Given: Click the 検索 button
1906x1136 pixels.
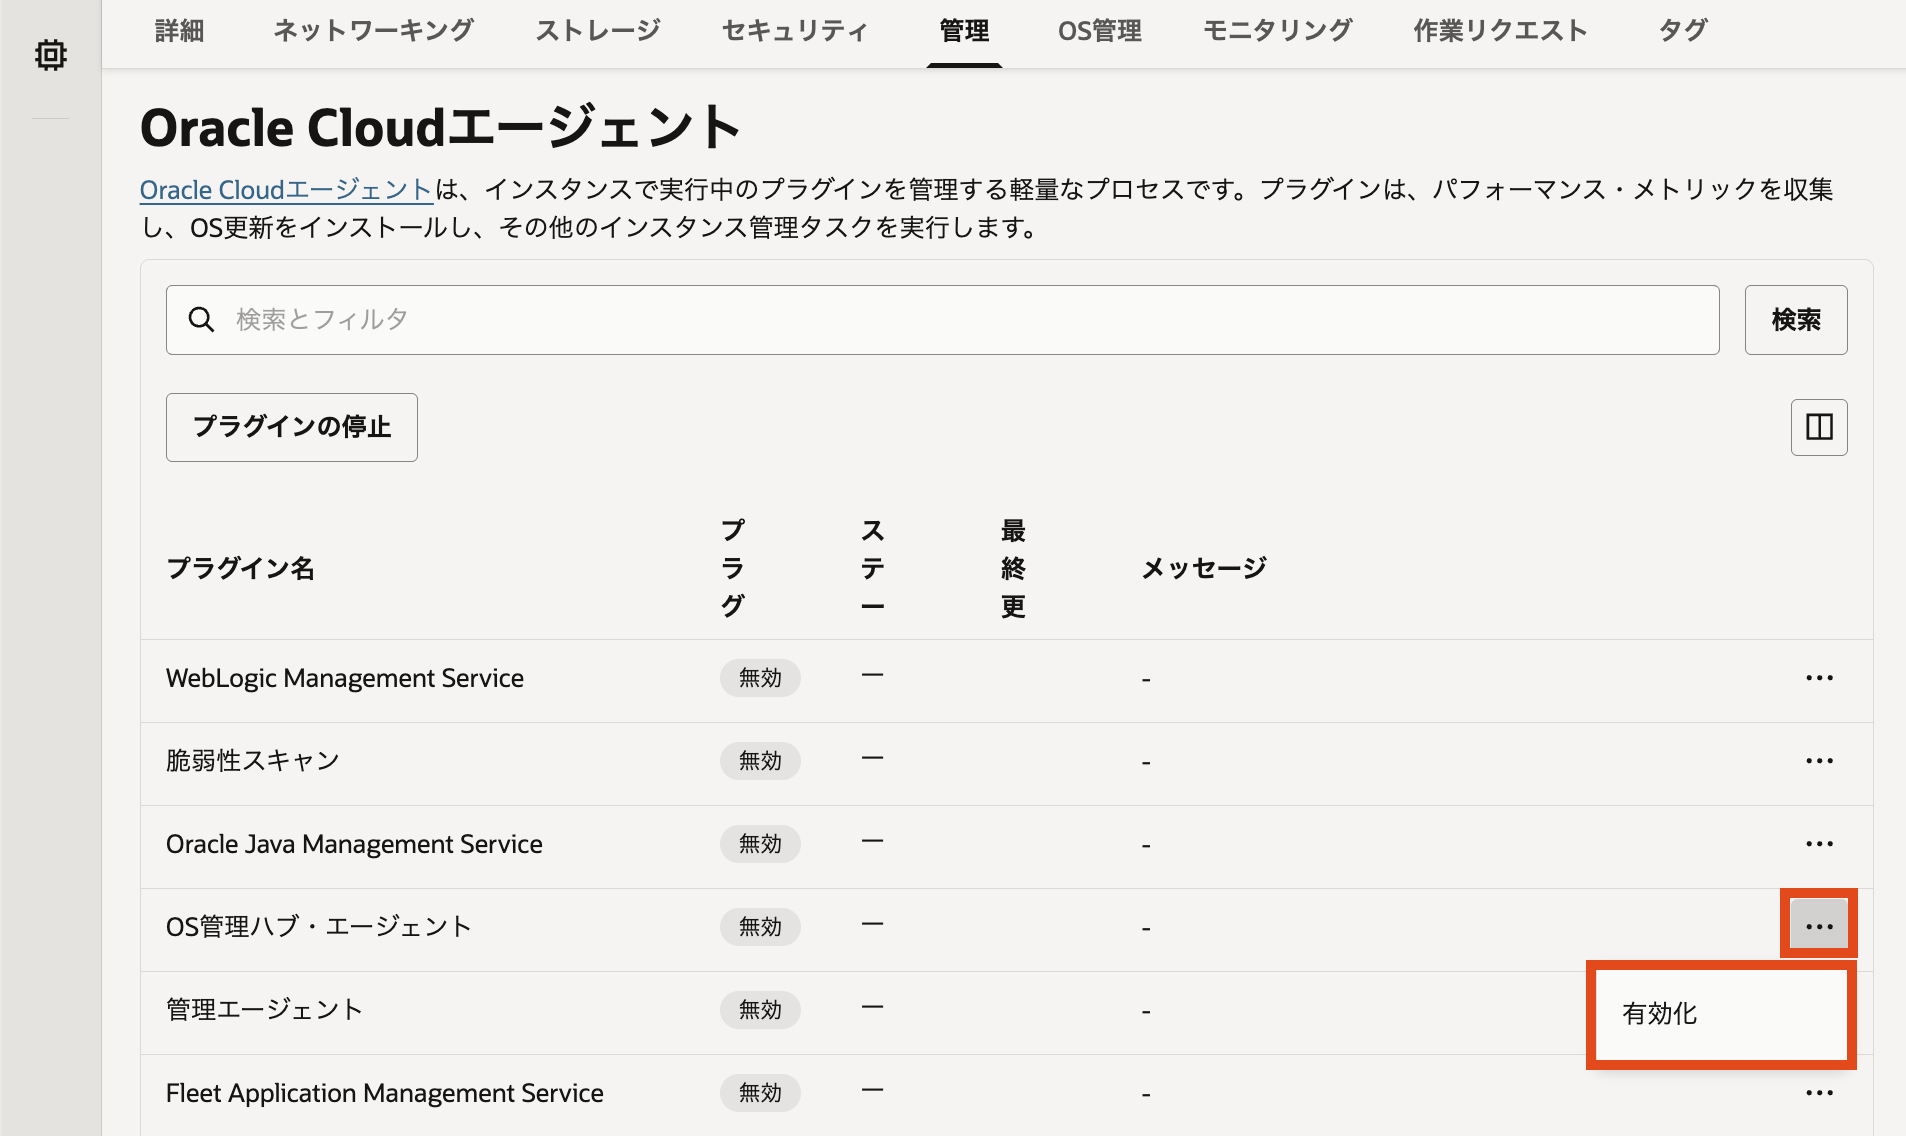Looking at the screenshot, I should coord(1796,320).
